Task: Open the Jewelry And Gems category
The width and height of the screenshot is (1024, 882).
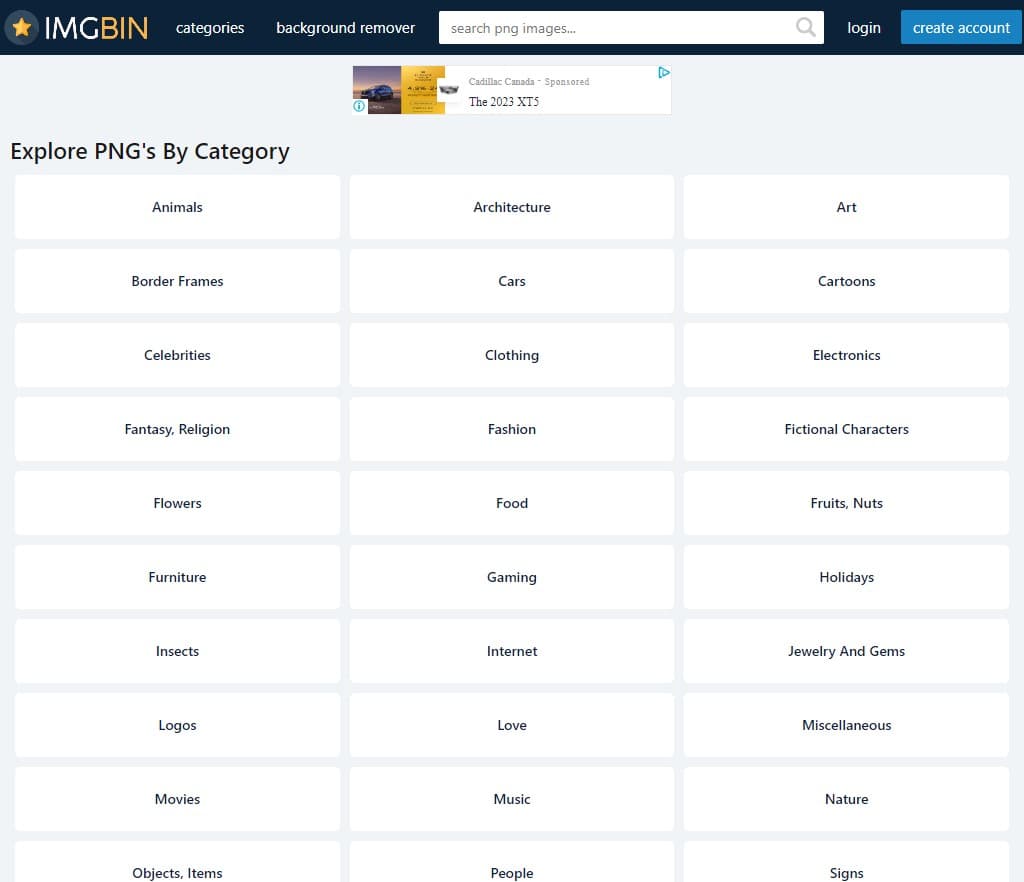Action: (846, 651)
